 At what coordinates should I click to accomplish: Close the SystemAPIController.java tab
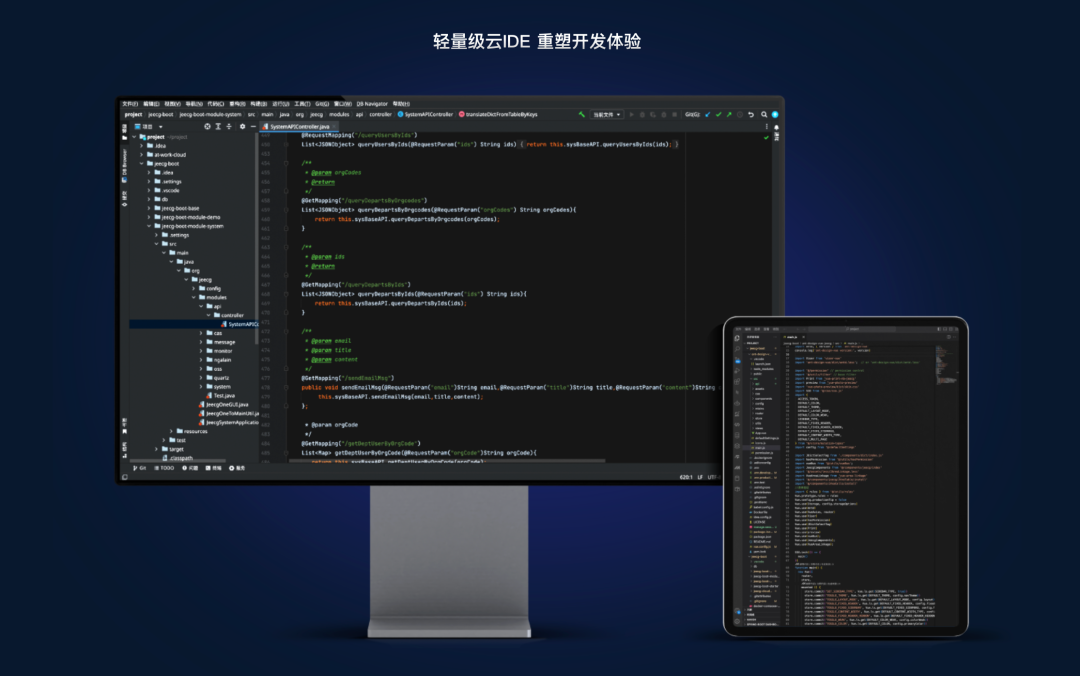coord(335,127)
